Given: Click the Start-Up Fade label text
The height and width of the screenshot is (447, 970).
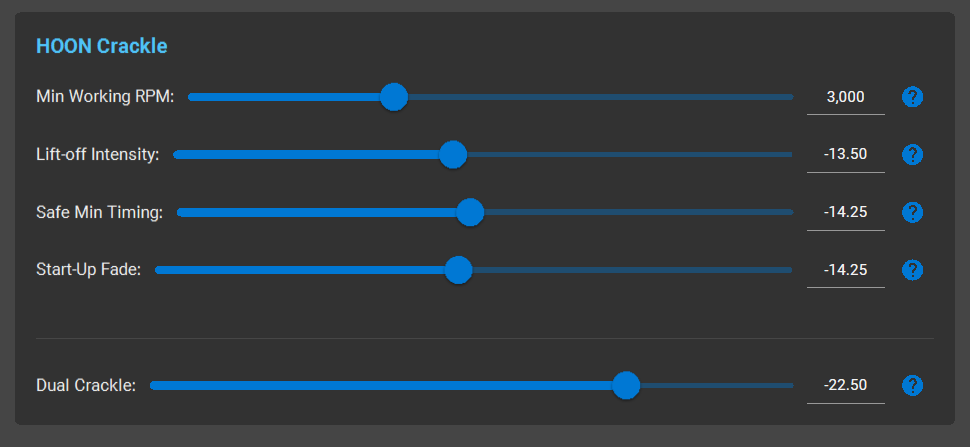Looking at the screenshot, I should coord(88,270).
